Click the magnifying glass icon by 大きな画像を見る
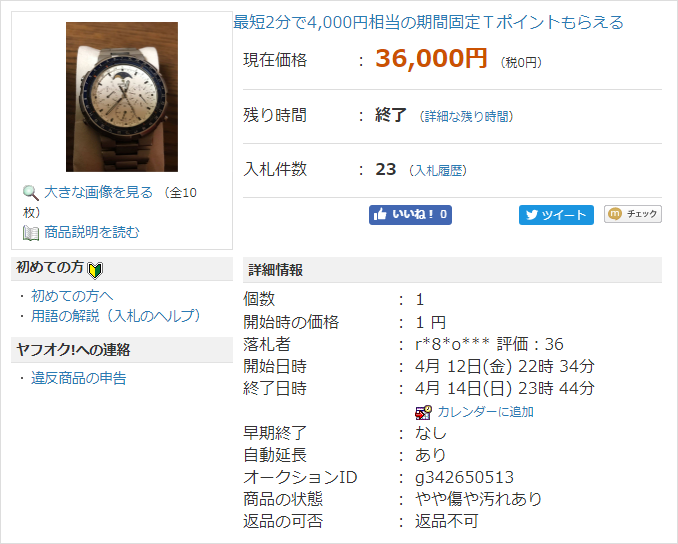678x544 pixels. (31, 193)
